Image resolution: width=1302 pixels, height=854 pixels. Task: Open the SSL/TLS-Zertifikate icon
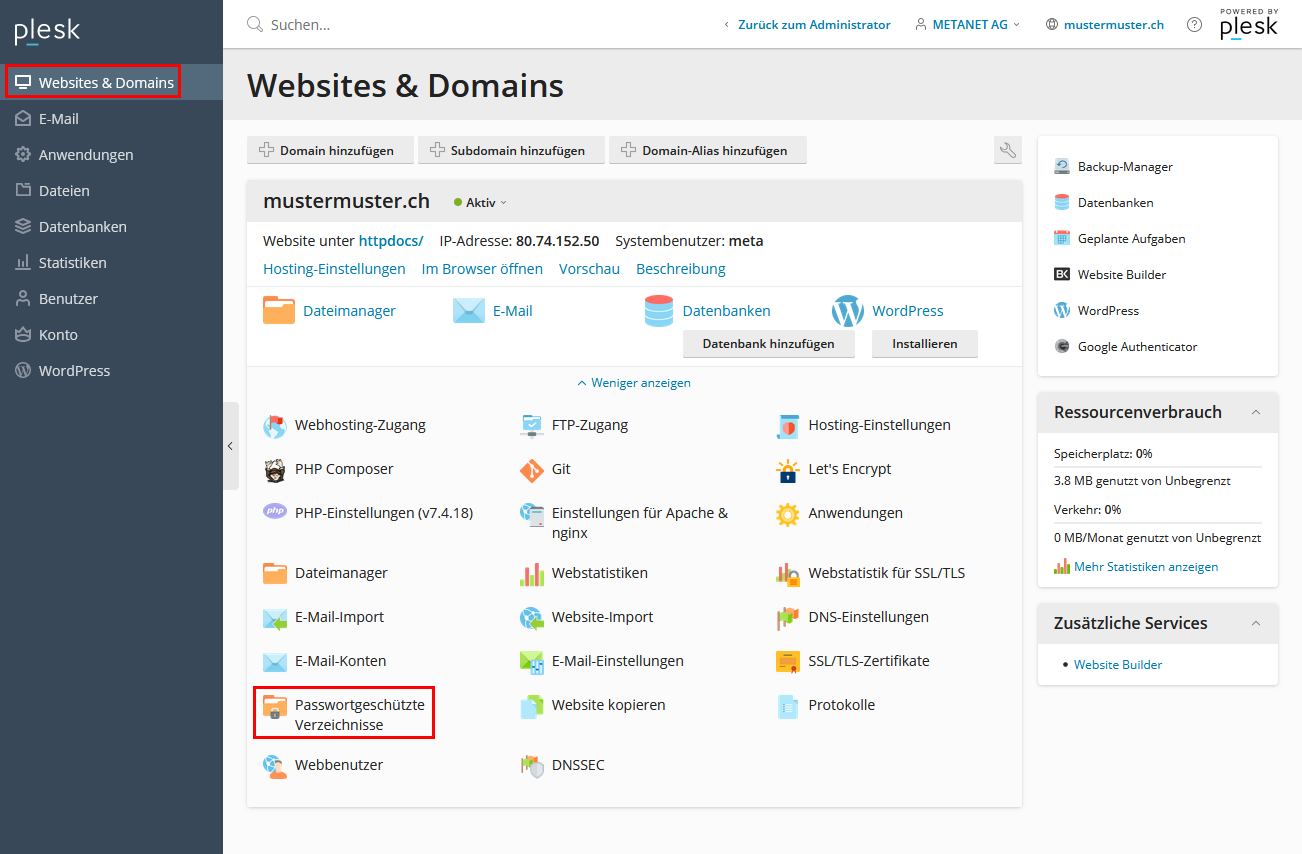(789, 662)
